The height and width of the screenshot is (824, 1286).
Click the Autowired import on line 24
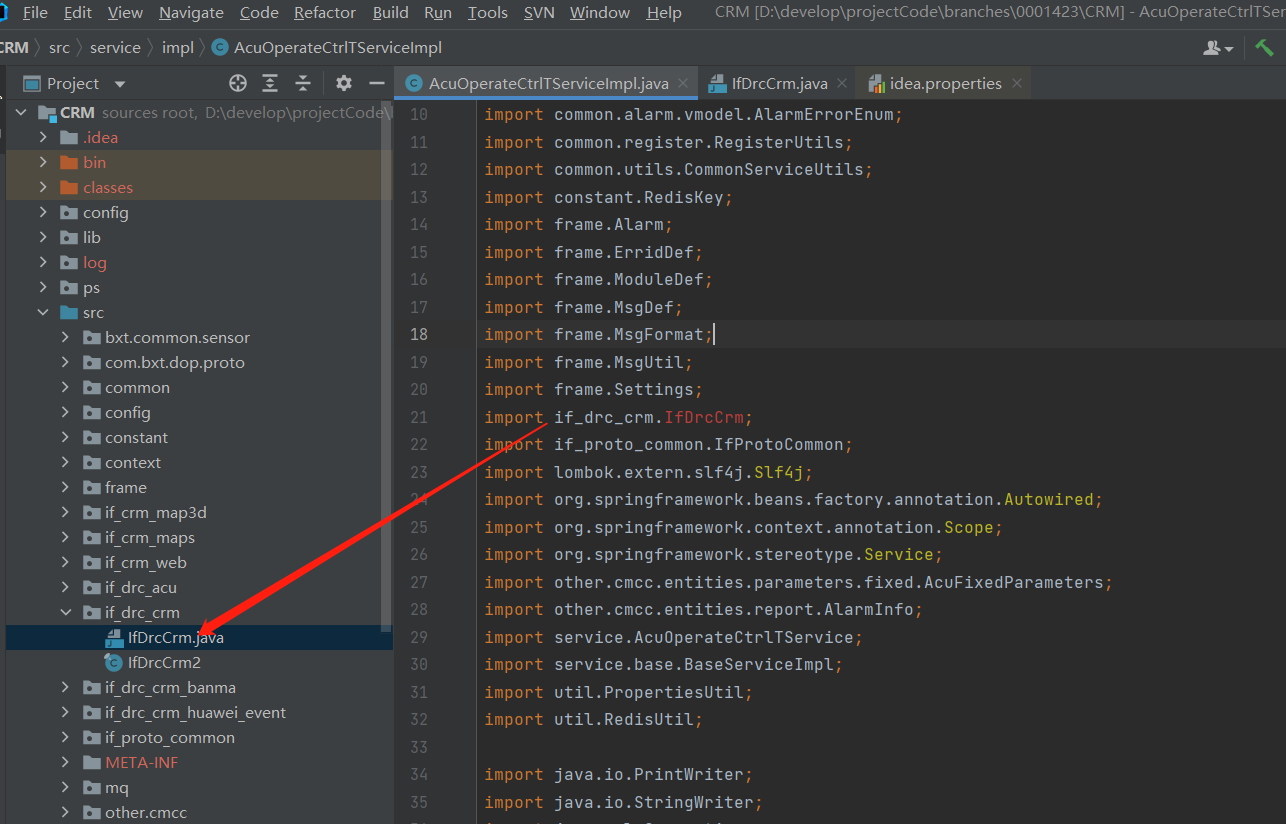1049,499
